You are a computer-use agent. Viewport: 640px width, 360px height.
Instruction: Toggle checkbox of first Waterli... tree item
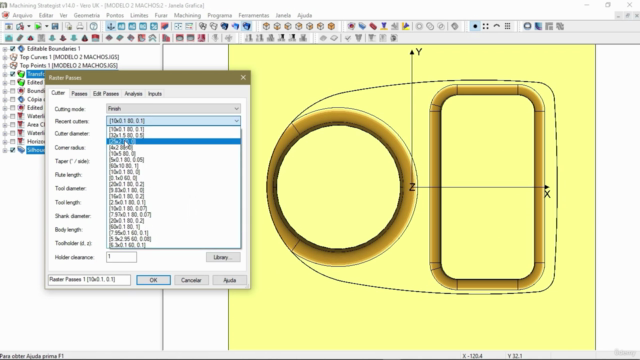coord(13,116)
